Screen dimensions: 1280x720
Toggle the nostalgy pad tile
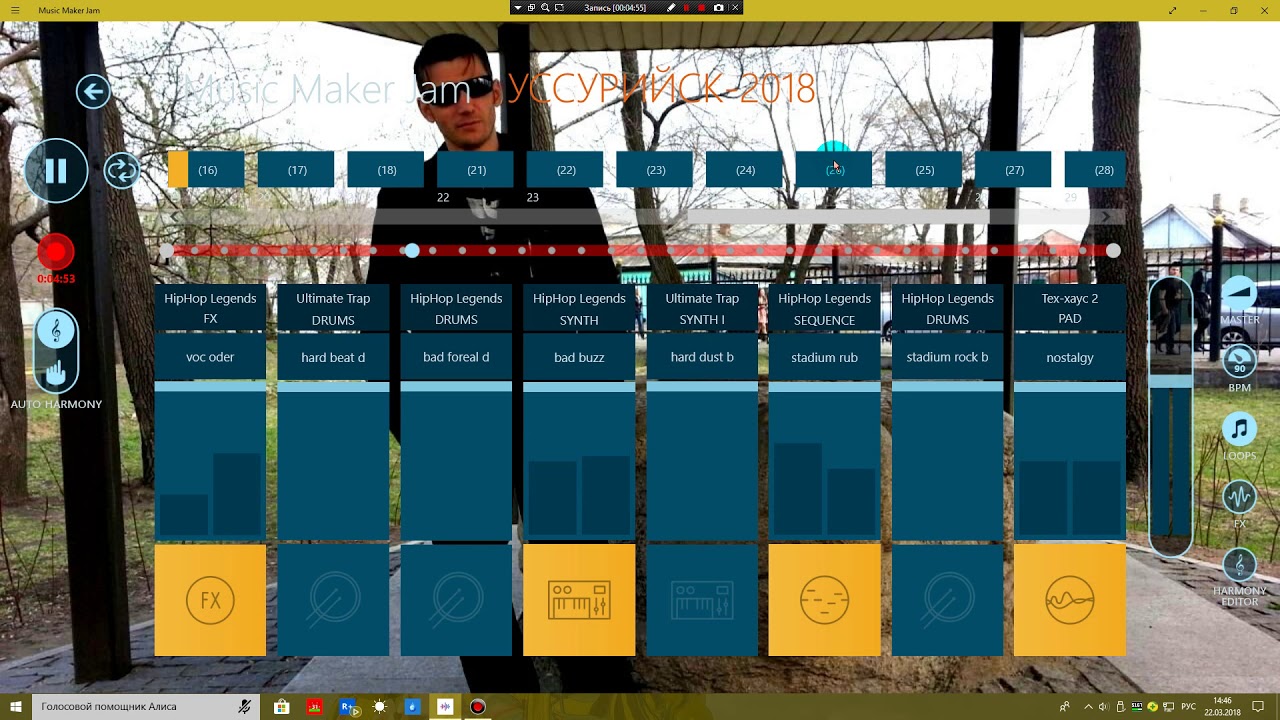pos(1070,600)
